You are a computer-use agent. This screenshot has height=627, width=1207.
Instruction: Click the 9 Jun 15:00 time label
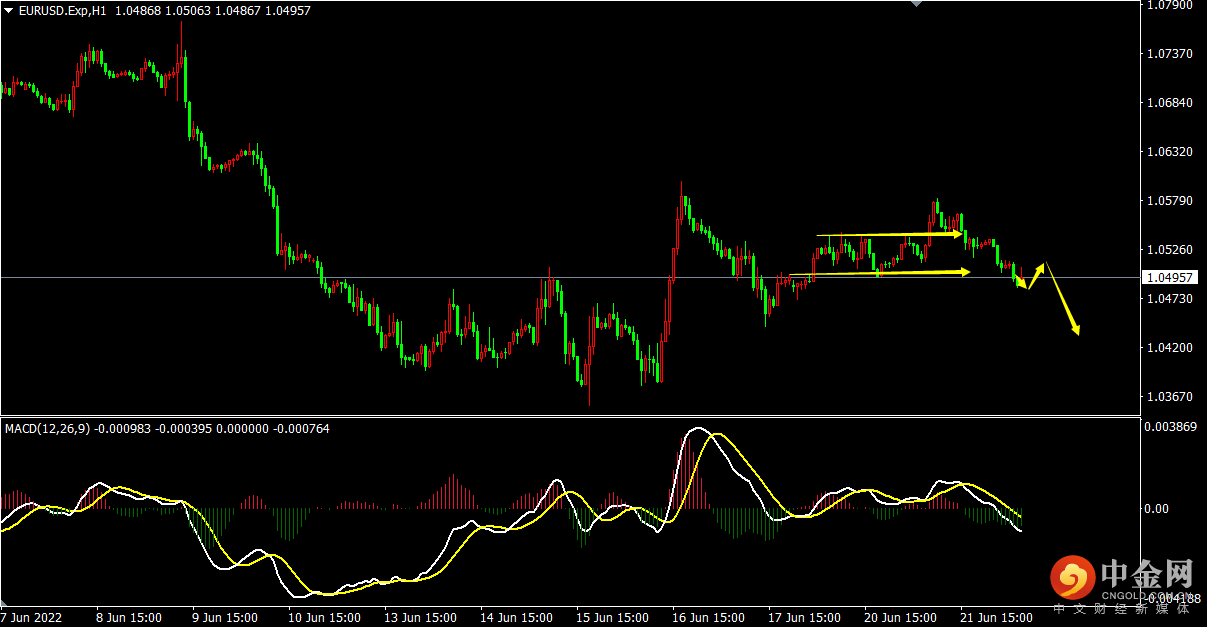coord(226,617)
